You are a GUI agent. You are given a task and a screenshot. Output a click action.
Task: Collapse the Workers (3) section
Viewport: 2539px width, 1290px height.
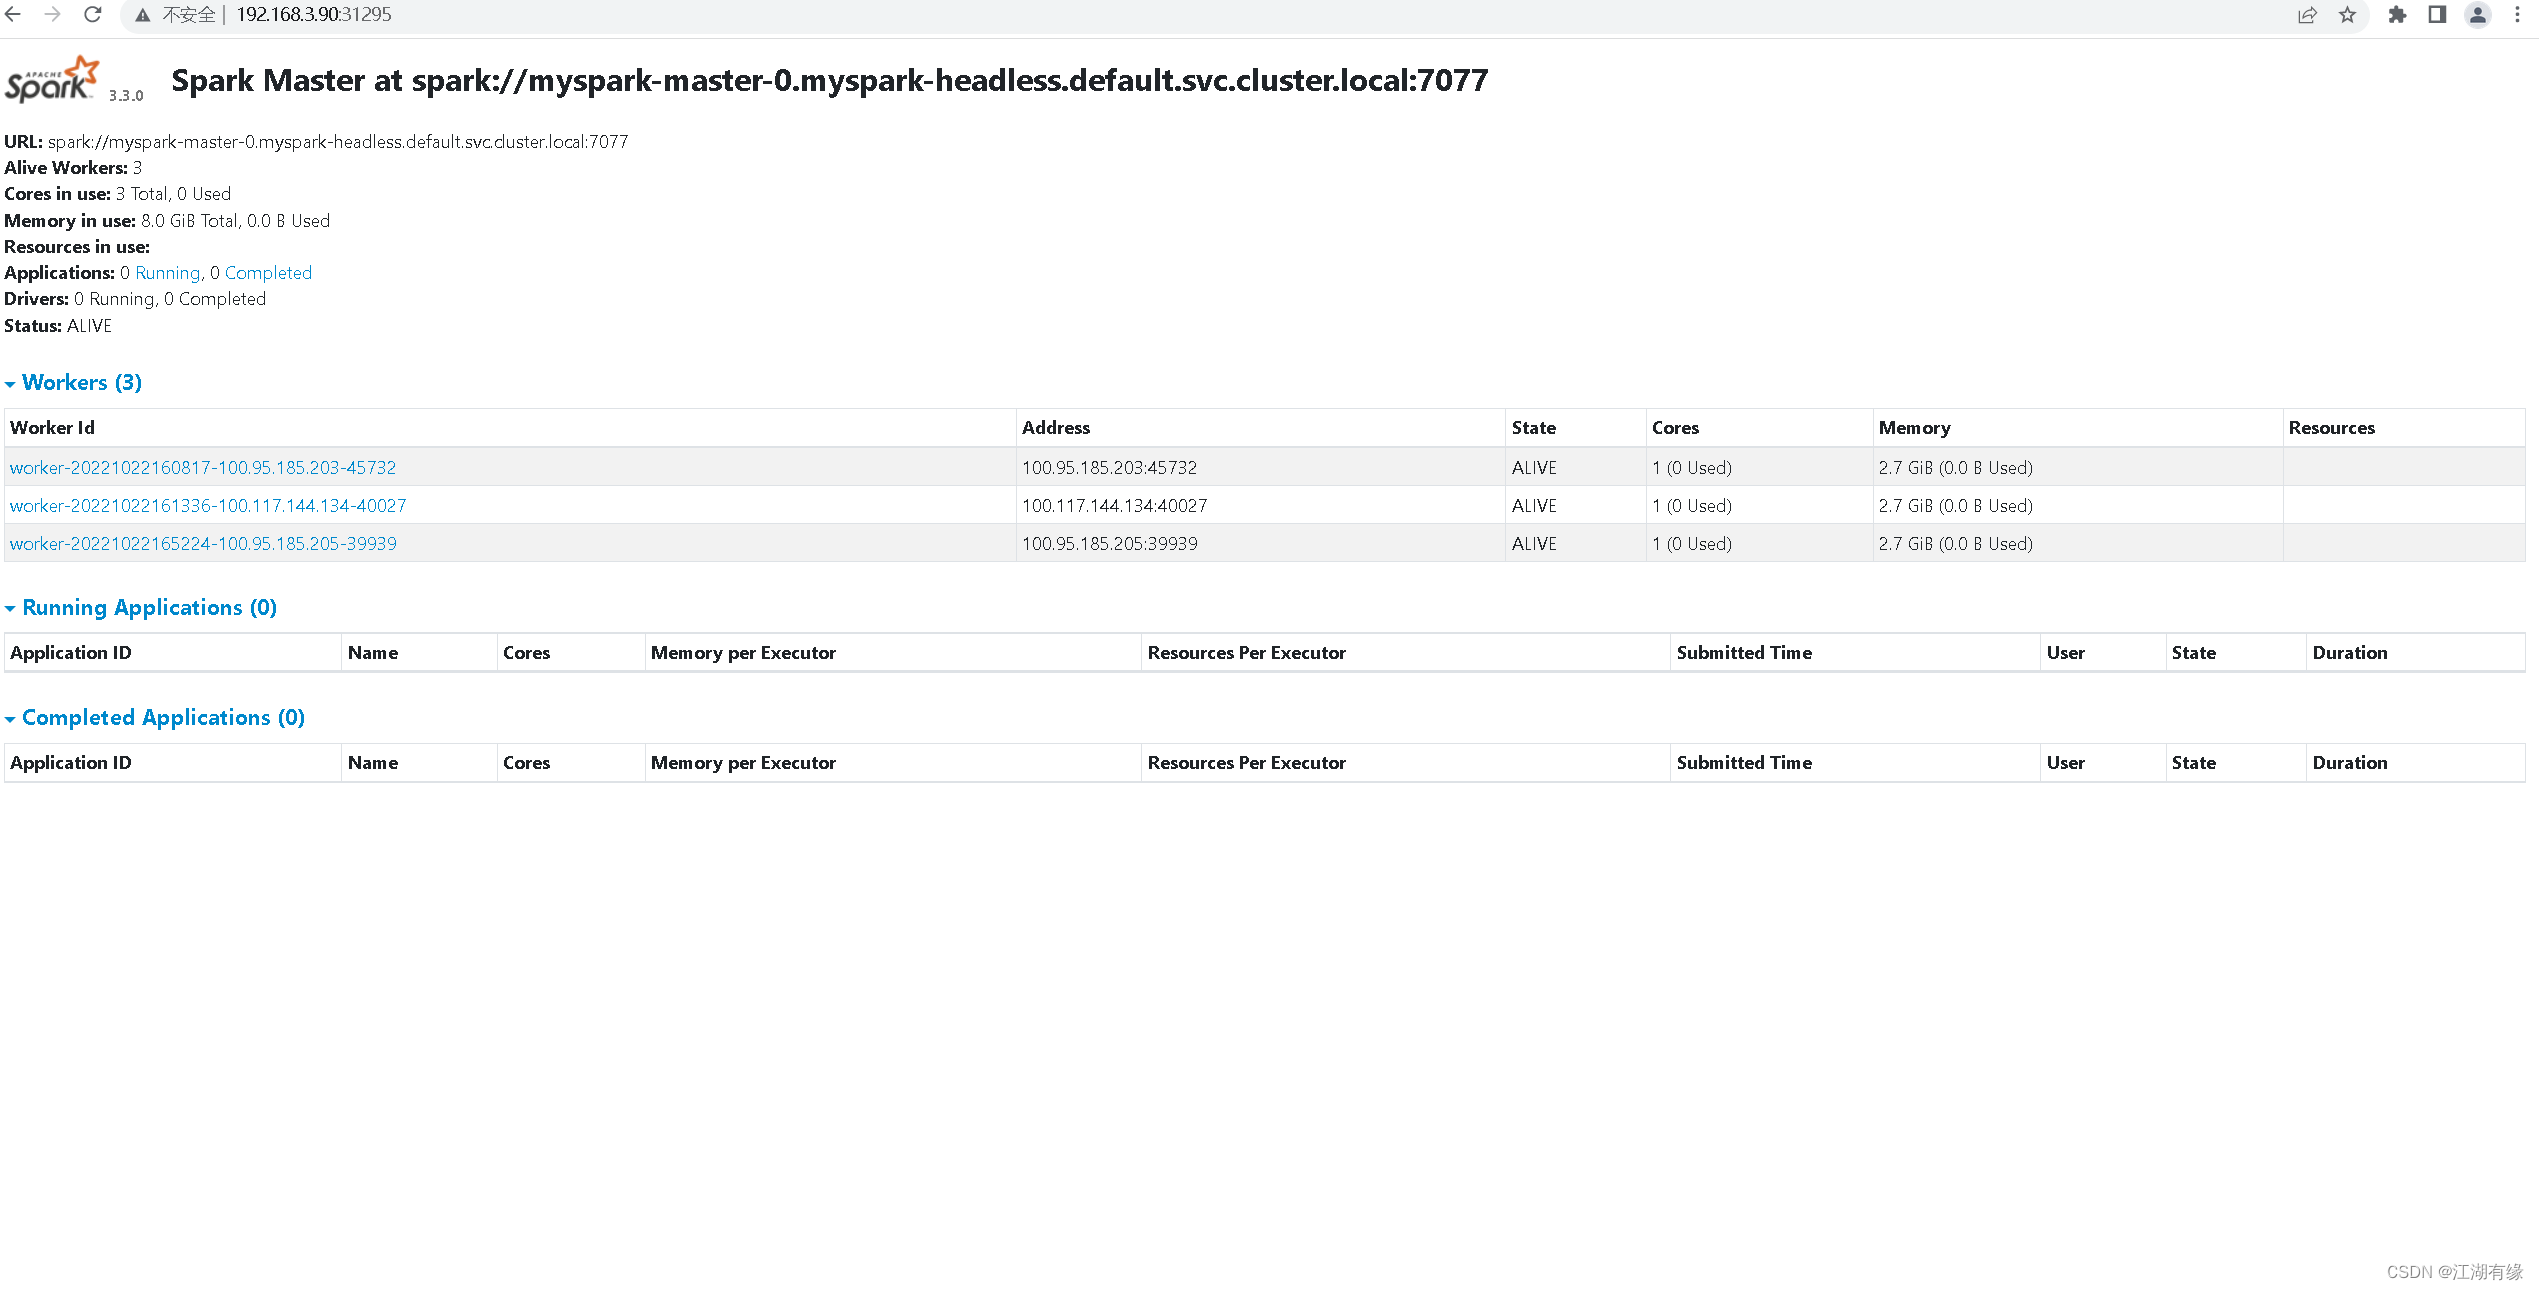coord(74,382)
